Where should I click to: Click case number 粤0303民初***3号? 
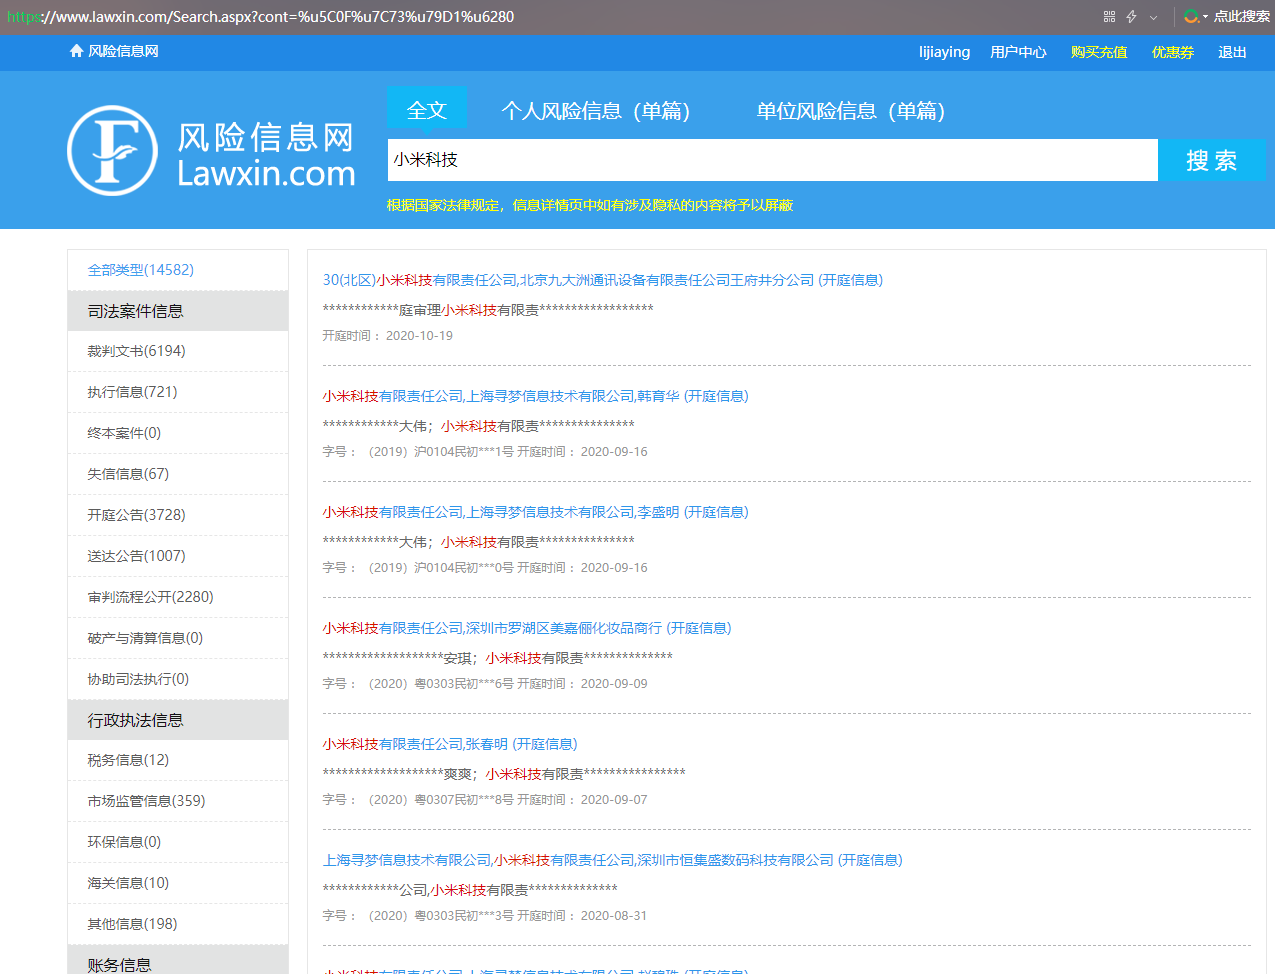pos(464,916)
